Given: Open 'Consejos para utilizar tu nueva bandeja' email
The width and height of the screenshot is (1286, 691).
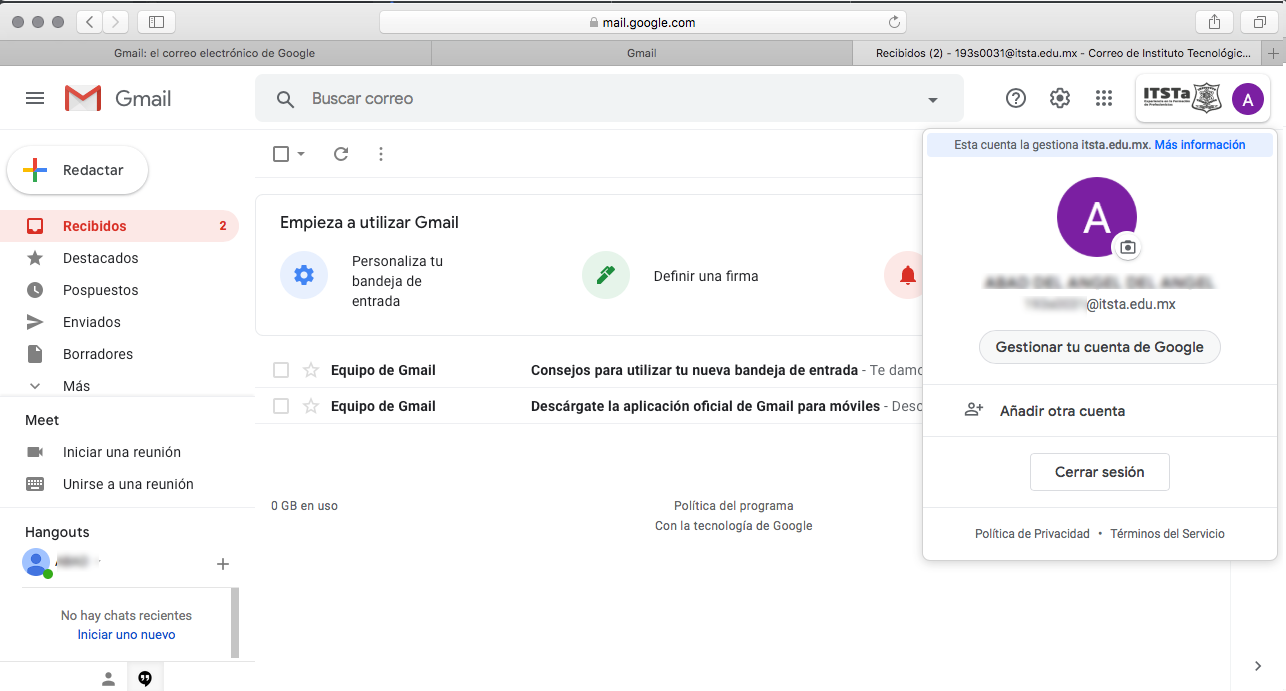Looking at the screenshot, I should point(694,370).
